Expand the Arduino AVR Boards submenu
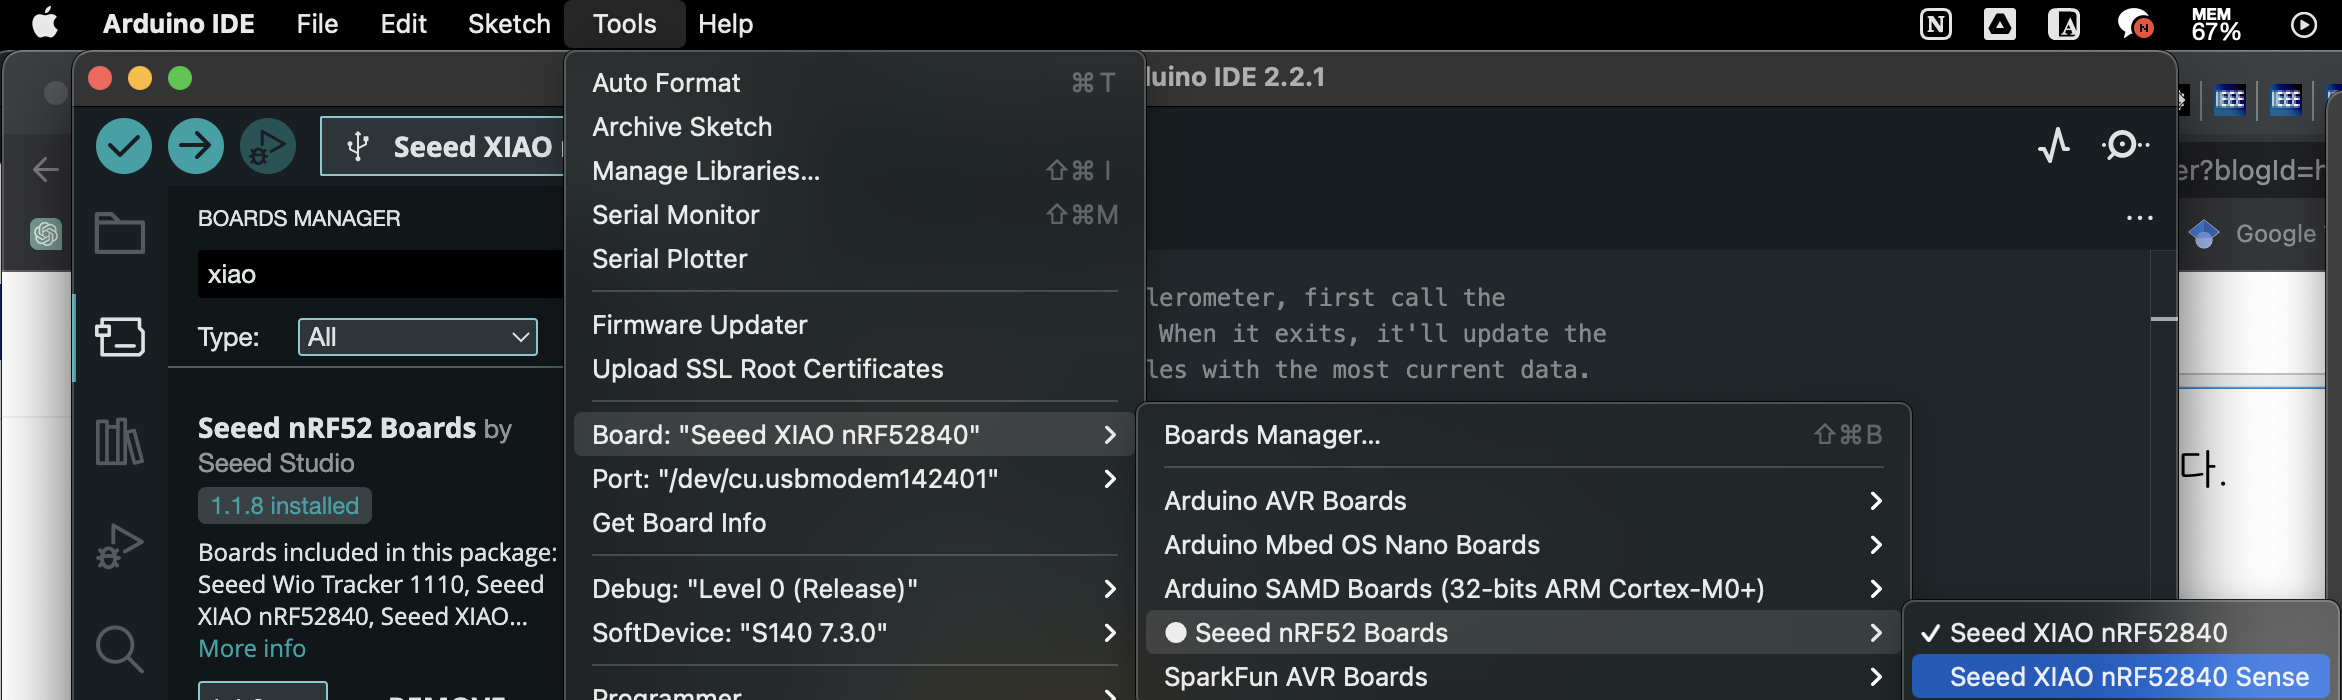This screenshot has height=700, width=2342. click(1523, 501)
